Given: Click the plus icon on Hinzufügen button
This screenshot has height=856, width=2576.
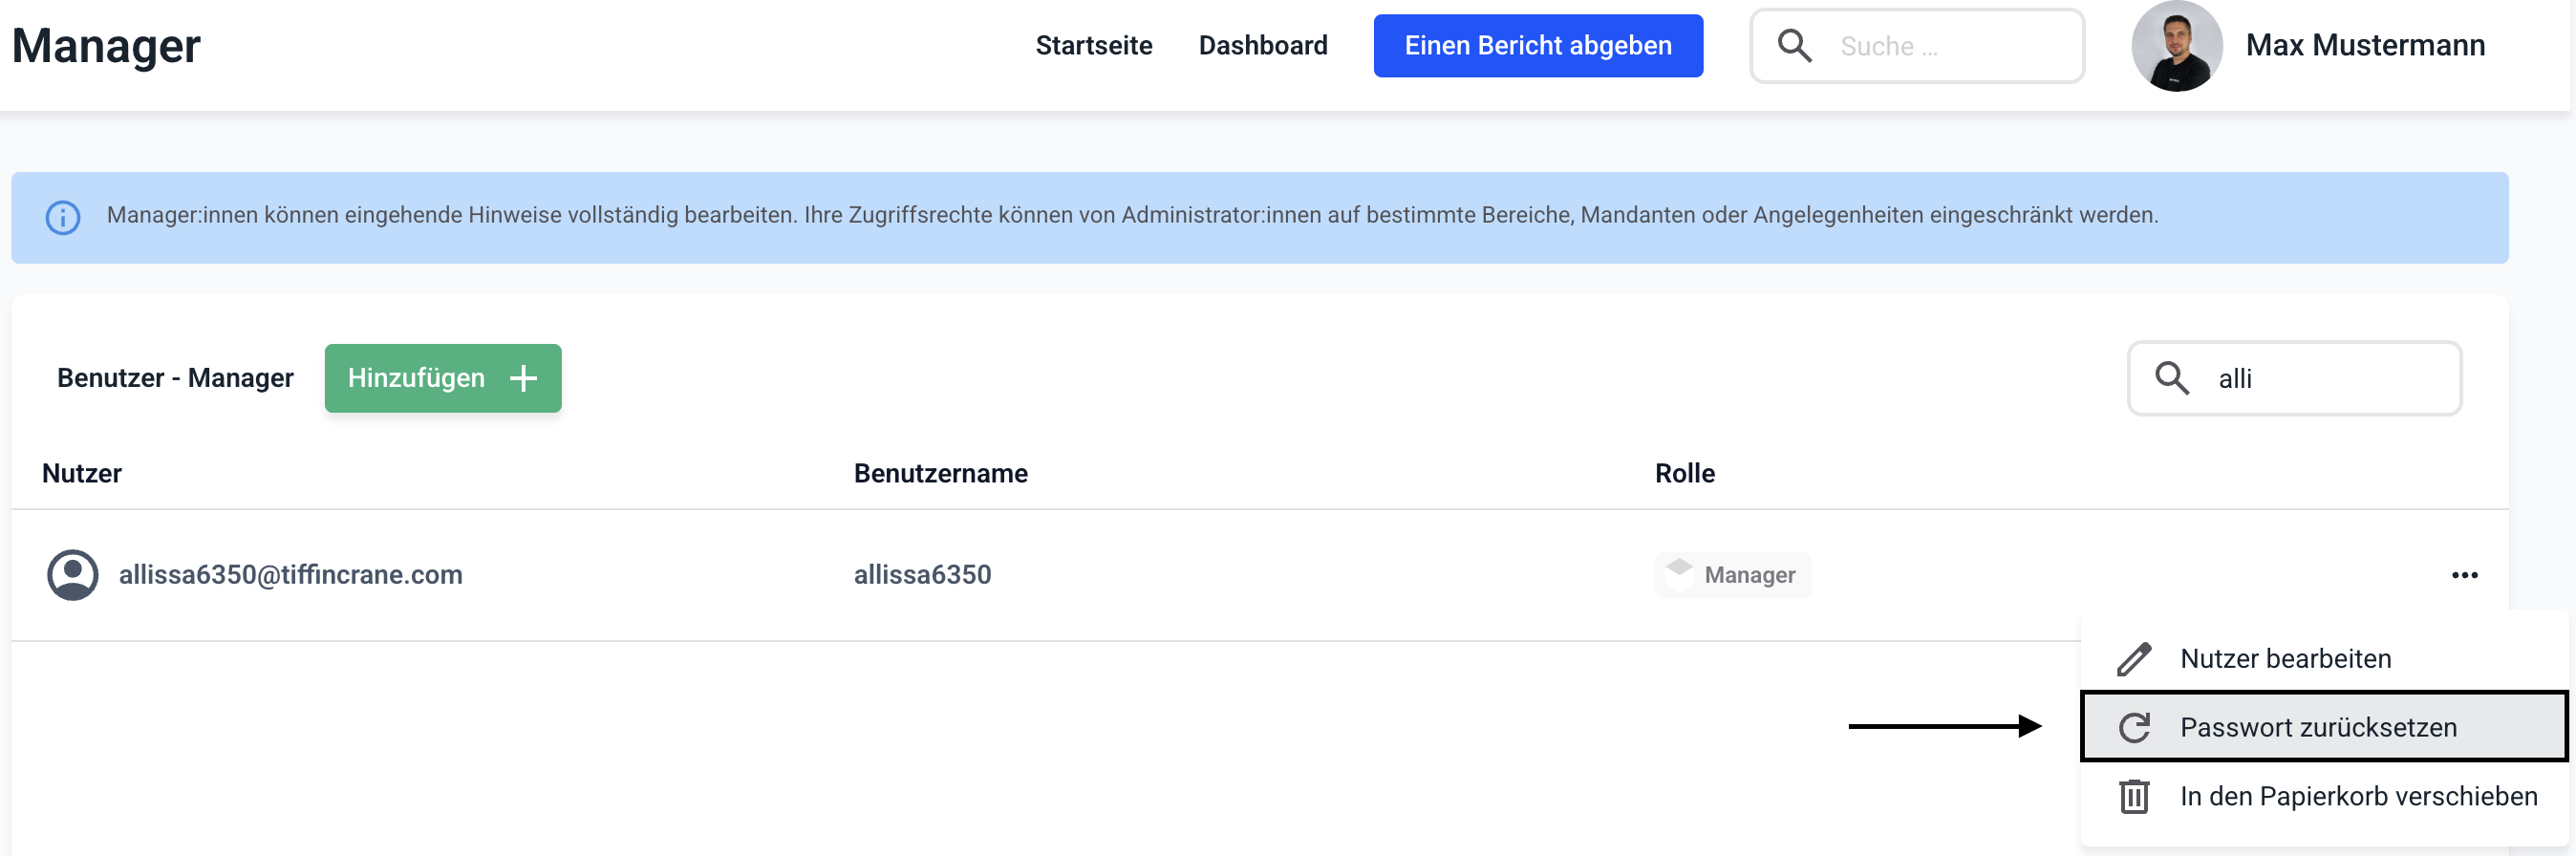Looking at the screenshot, I should click(x=523, y=378).
